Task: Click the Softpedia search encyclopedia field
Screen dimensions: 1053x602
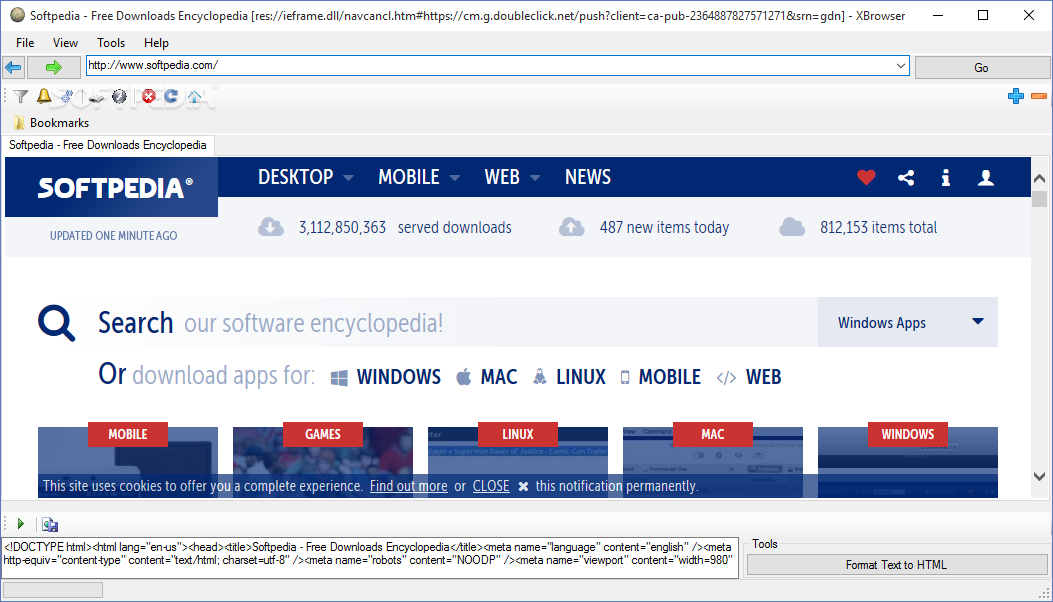Action: tap(457, 323)
